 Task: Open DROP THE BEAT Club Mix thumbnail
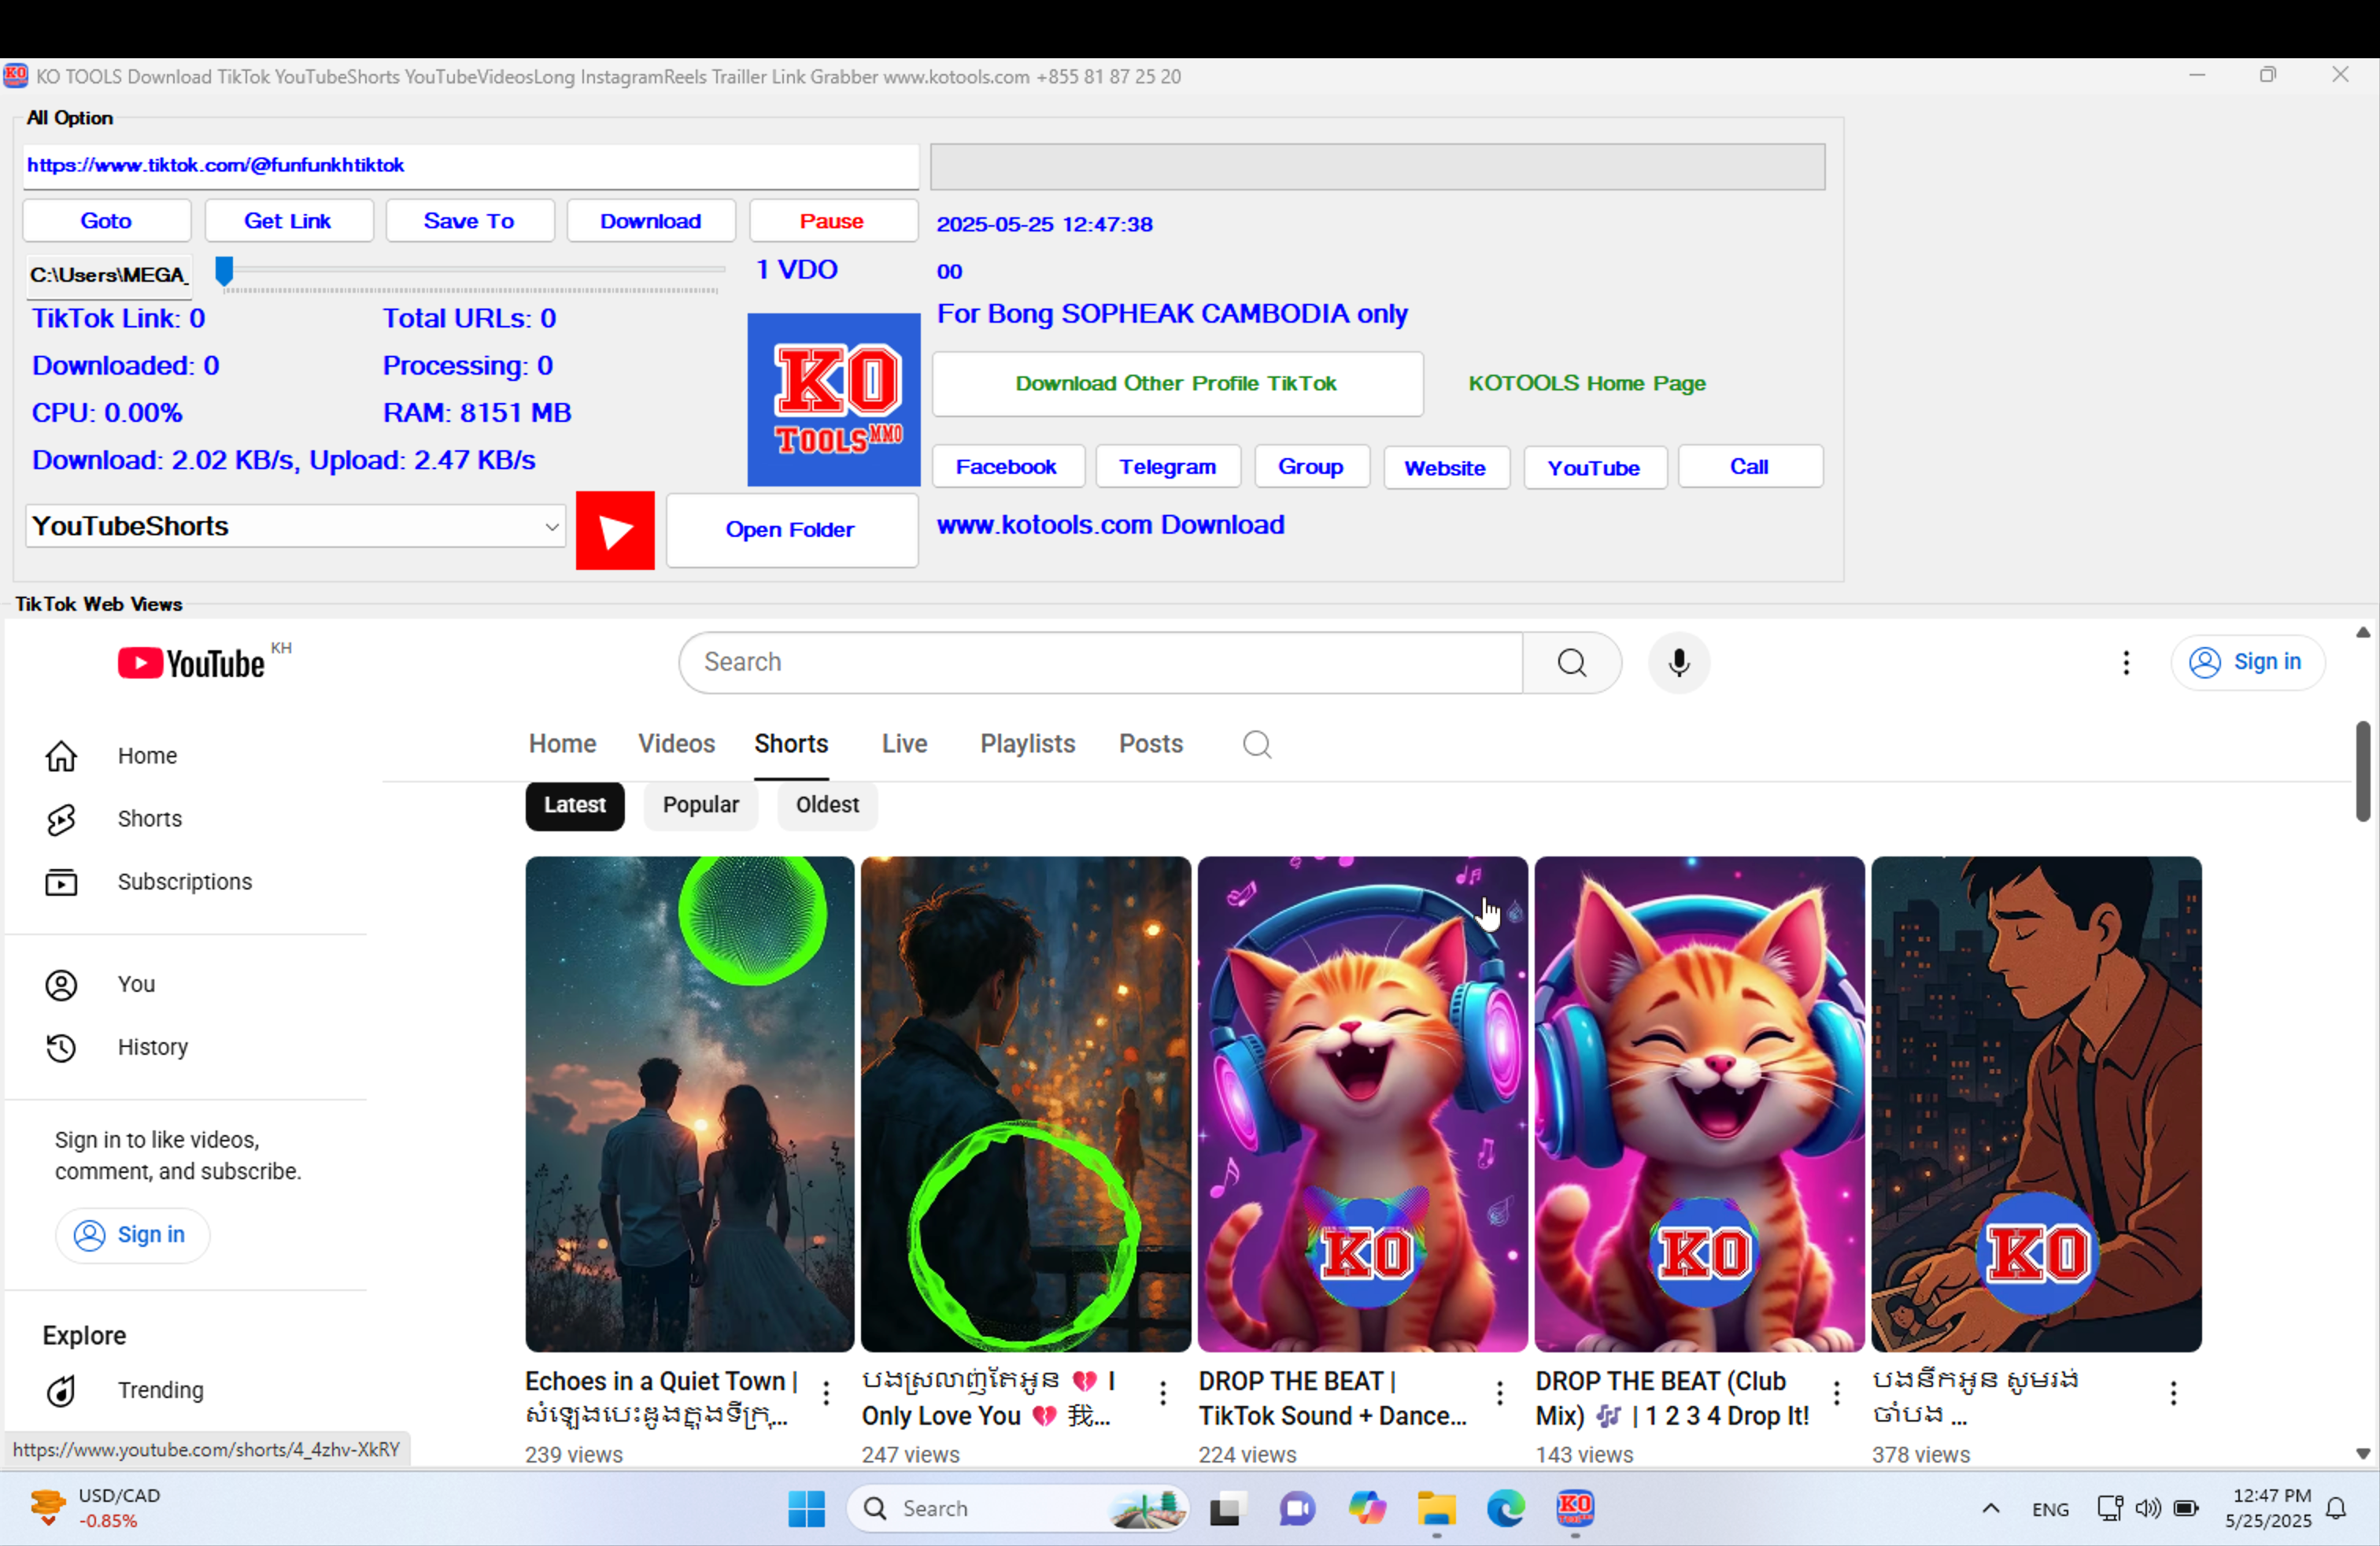click(1700, 1104)
